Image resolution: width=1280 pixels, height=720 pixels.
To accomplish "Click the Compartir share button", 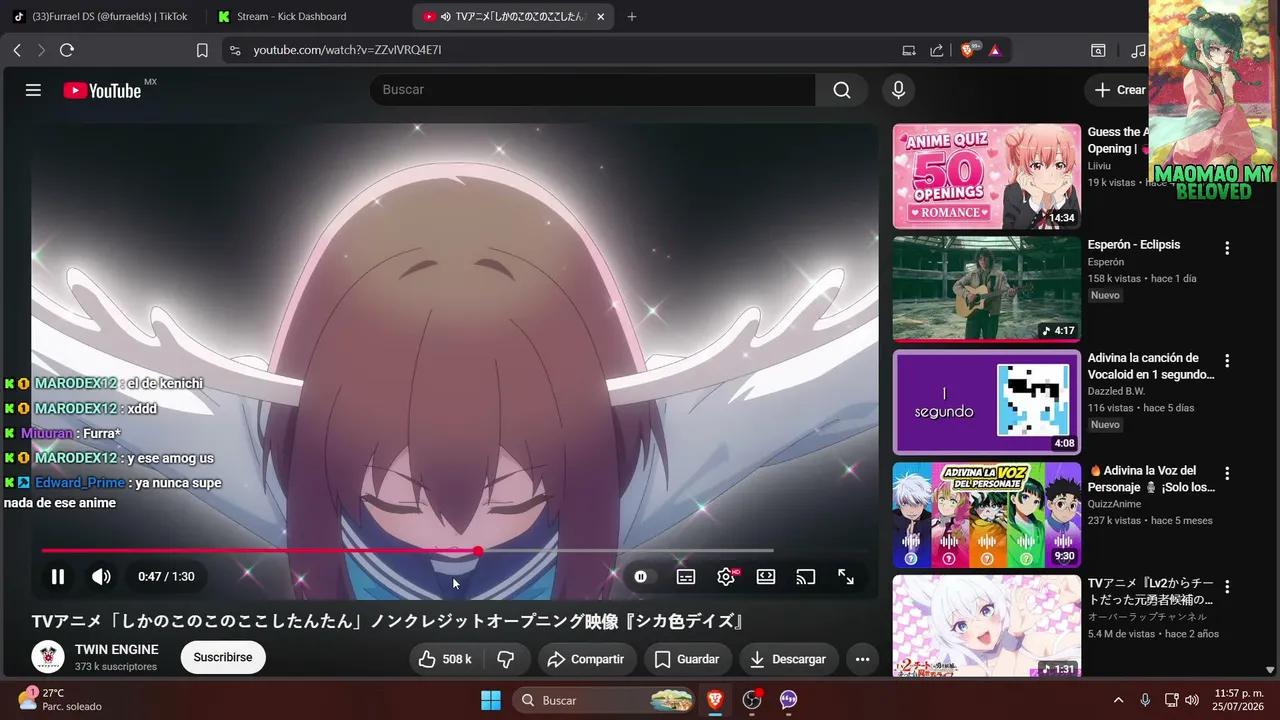I will pyautogui.click(x=587, y=659).
